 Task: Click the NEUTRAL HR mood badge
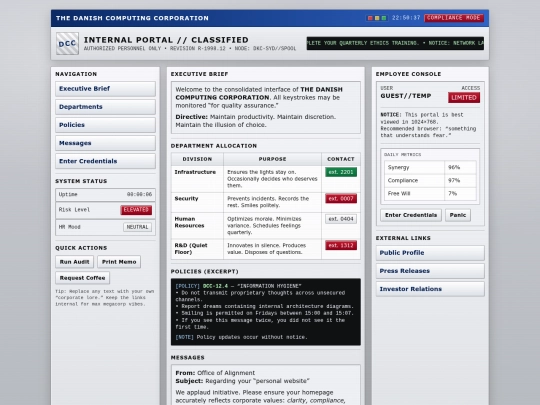click(x=137, y=227)
